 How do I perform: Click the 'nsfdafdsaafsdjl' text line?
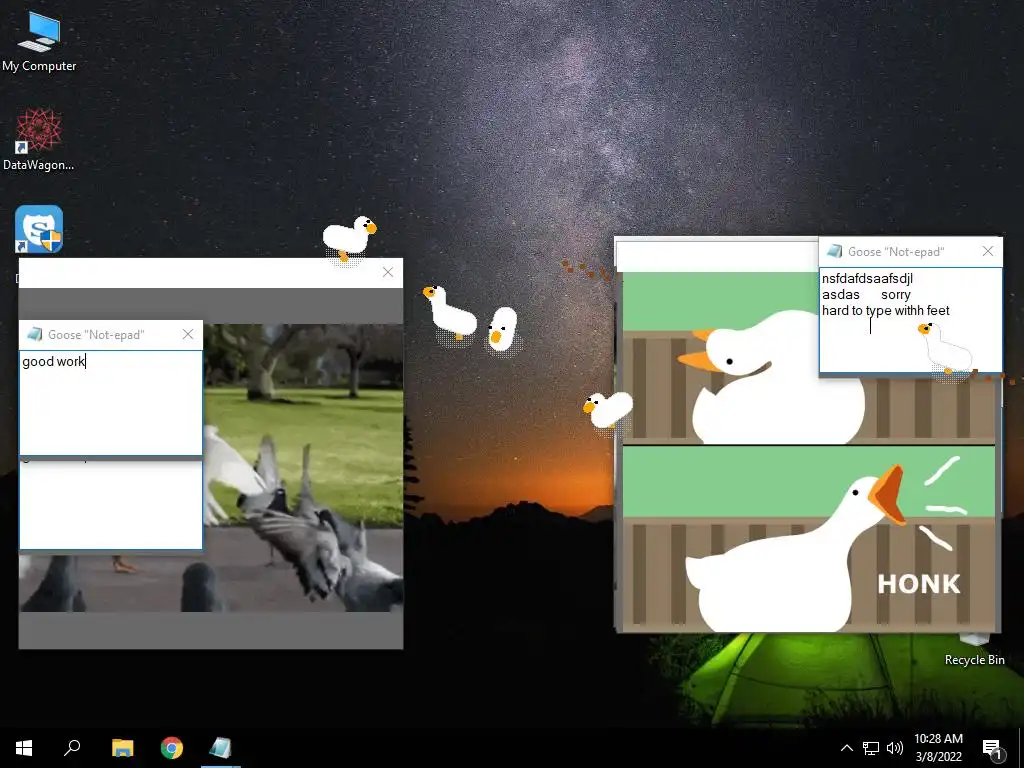[x=867, y=279]
